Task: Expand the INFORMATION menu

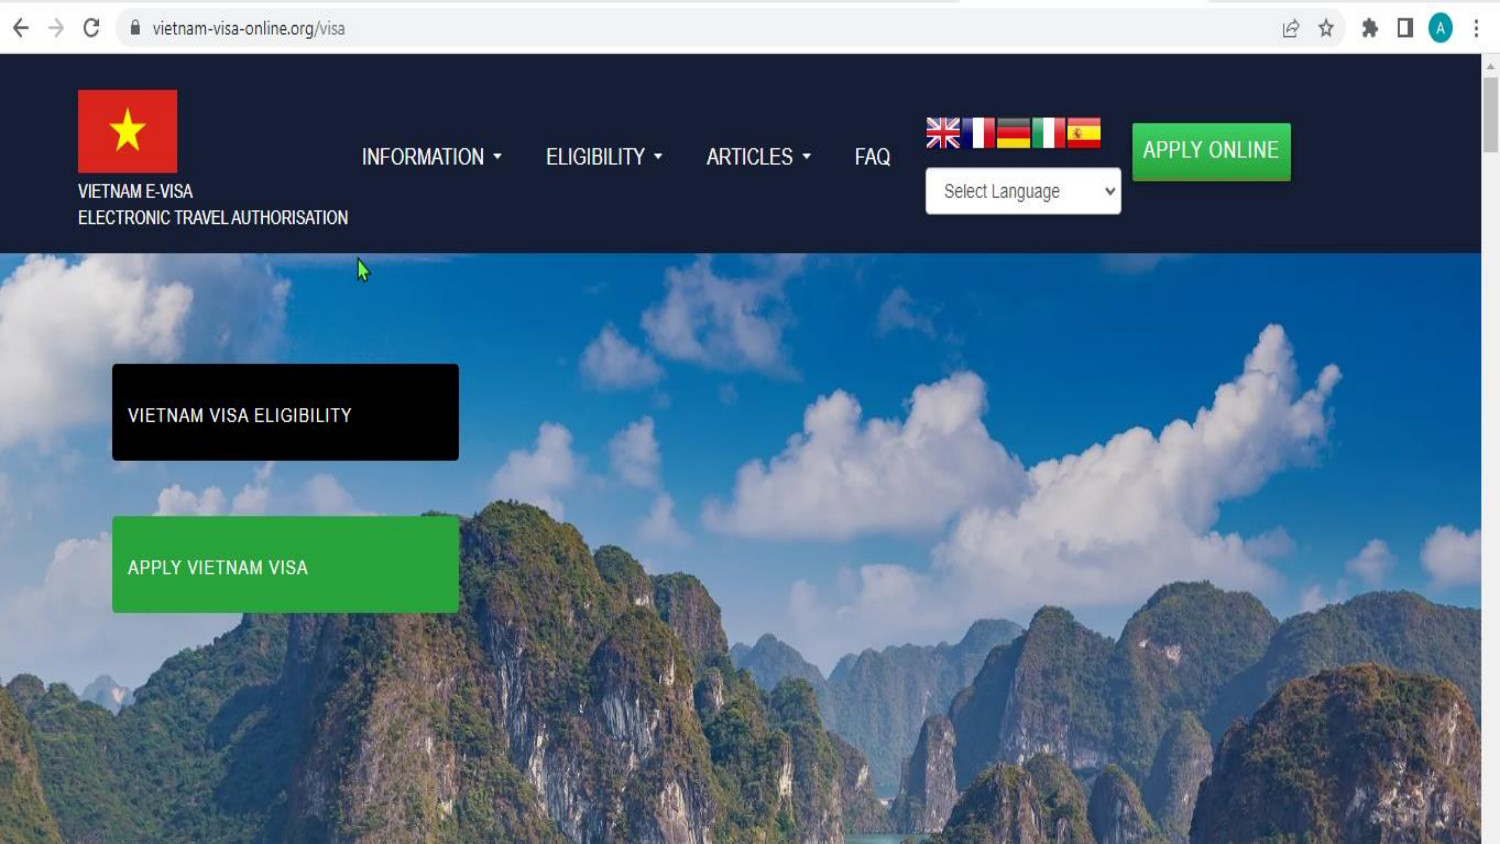Action: click(431, 156)
